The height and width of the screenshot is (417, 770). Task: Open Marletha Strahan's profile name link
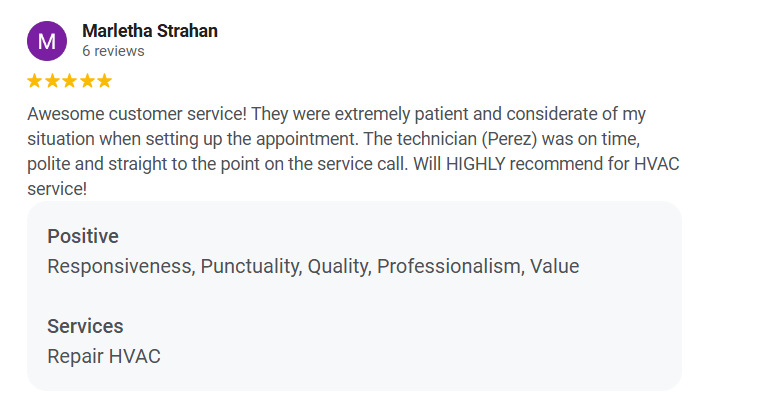tap(150, 31)
